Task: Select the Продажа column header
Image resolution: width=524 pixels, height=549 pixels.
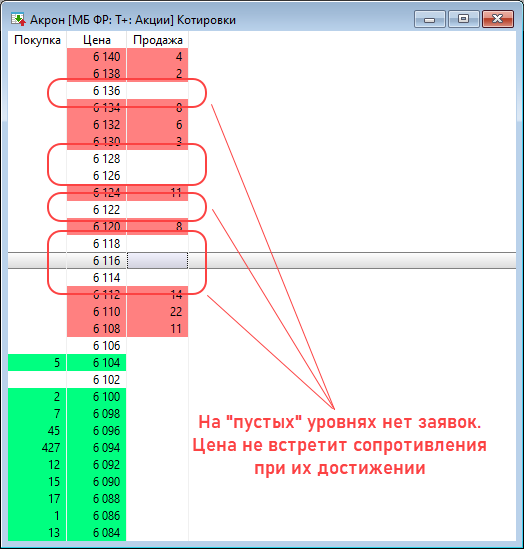Action: point(158,40)
